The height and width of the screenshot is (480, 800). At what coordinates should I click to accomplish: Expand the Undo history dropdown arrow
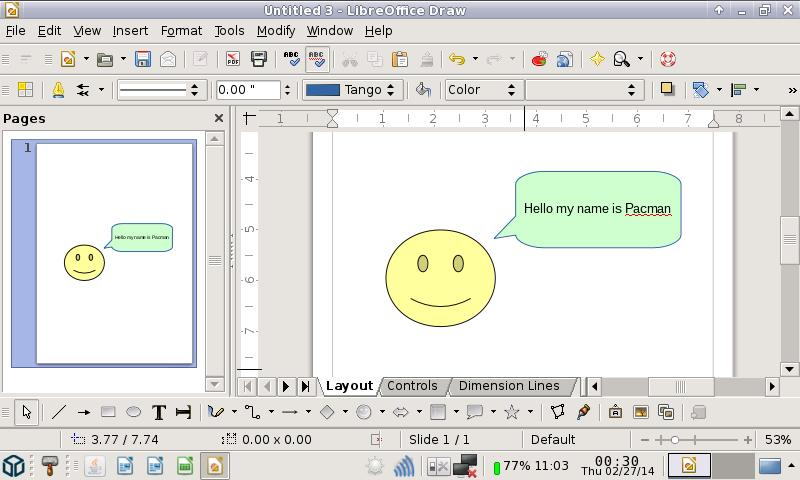click(475, 59)
